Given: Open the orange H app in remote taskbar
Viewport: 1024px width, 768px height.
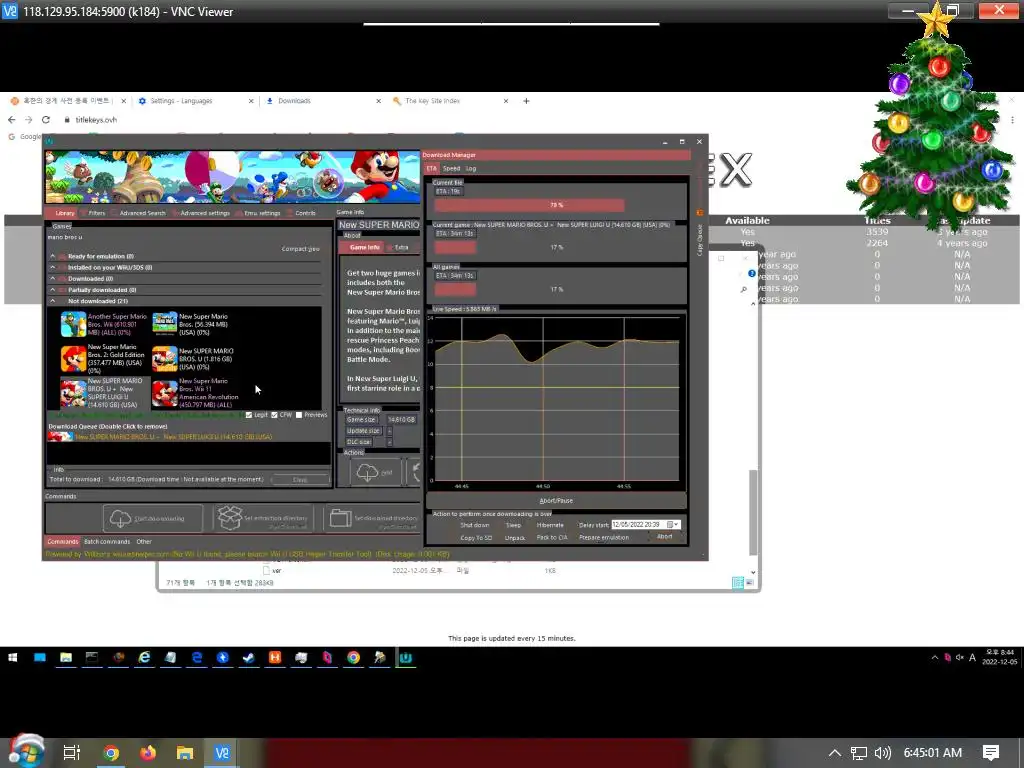Looking at the screenshot, I should 275,658.
